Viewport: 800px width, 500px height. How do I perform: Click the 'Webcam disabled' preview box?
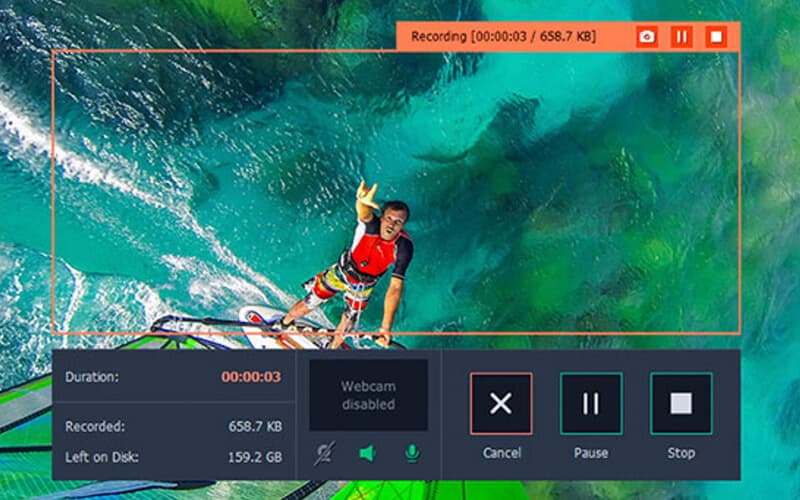[x=368, y=395]
